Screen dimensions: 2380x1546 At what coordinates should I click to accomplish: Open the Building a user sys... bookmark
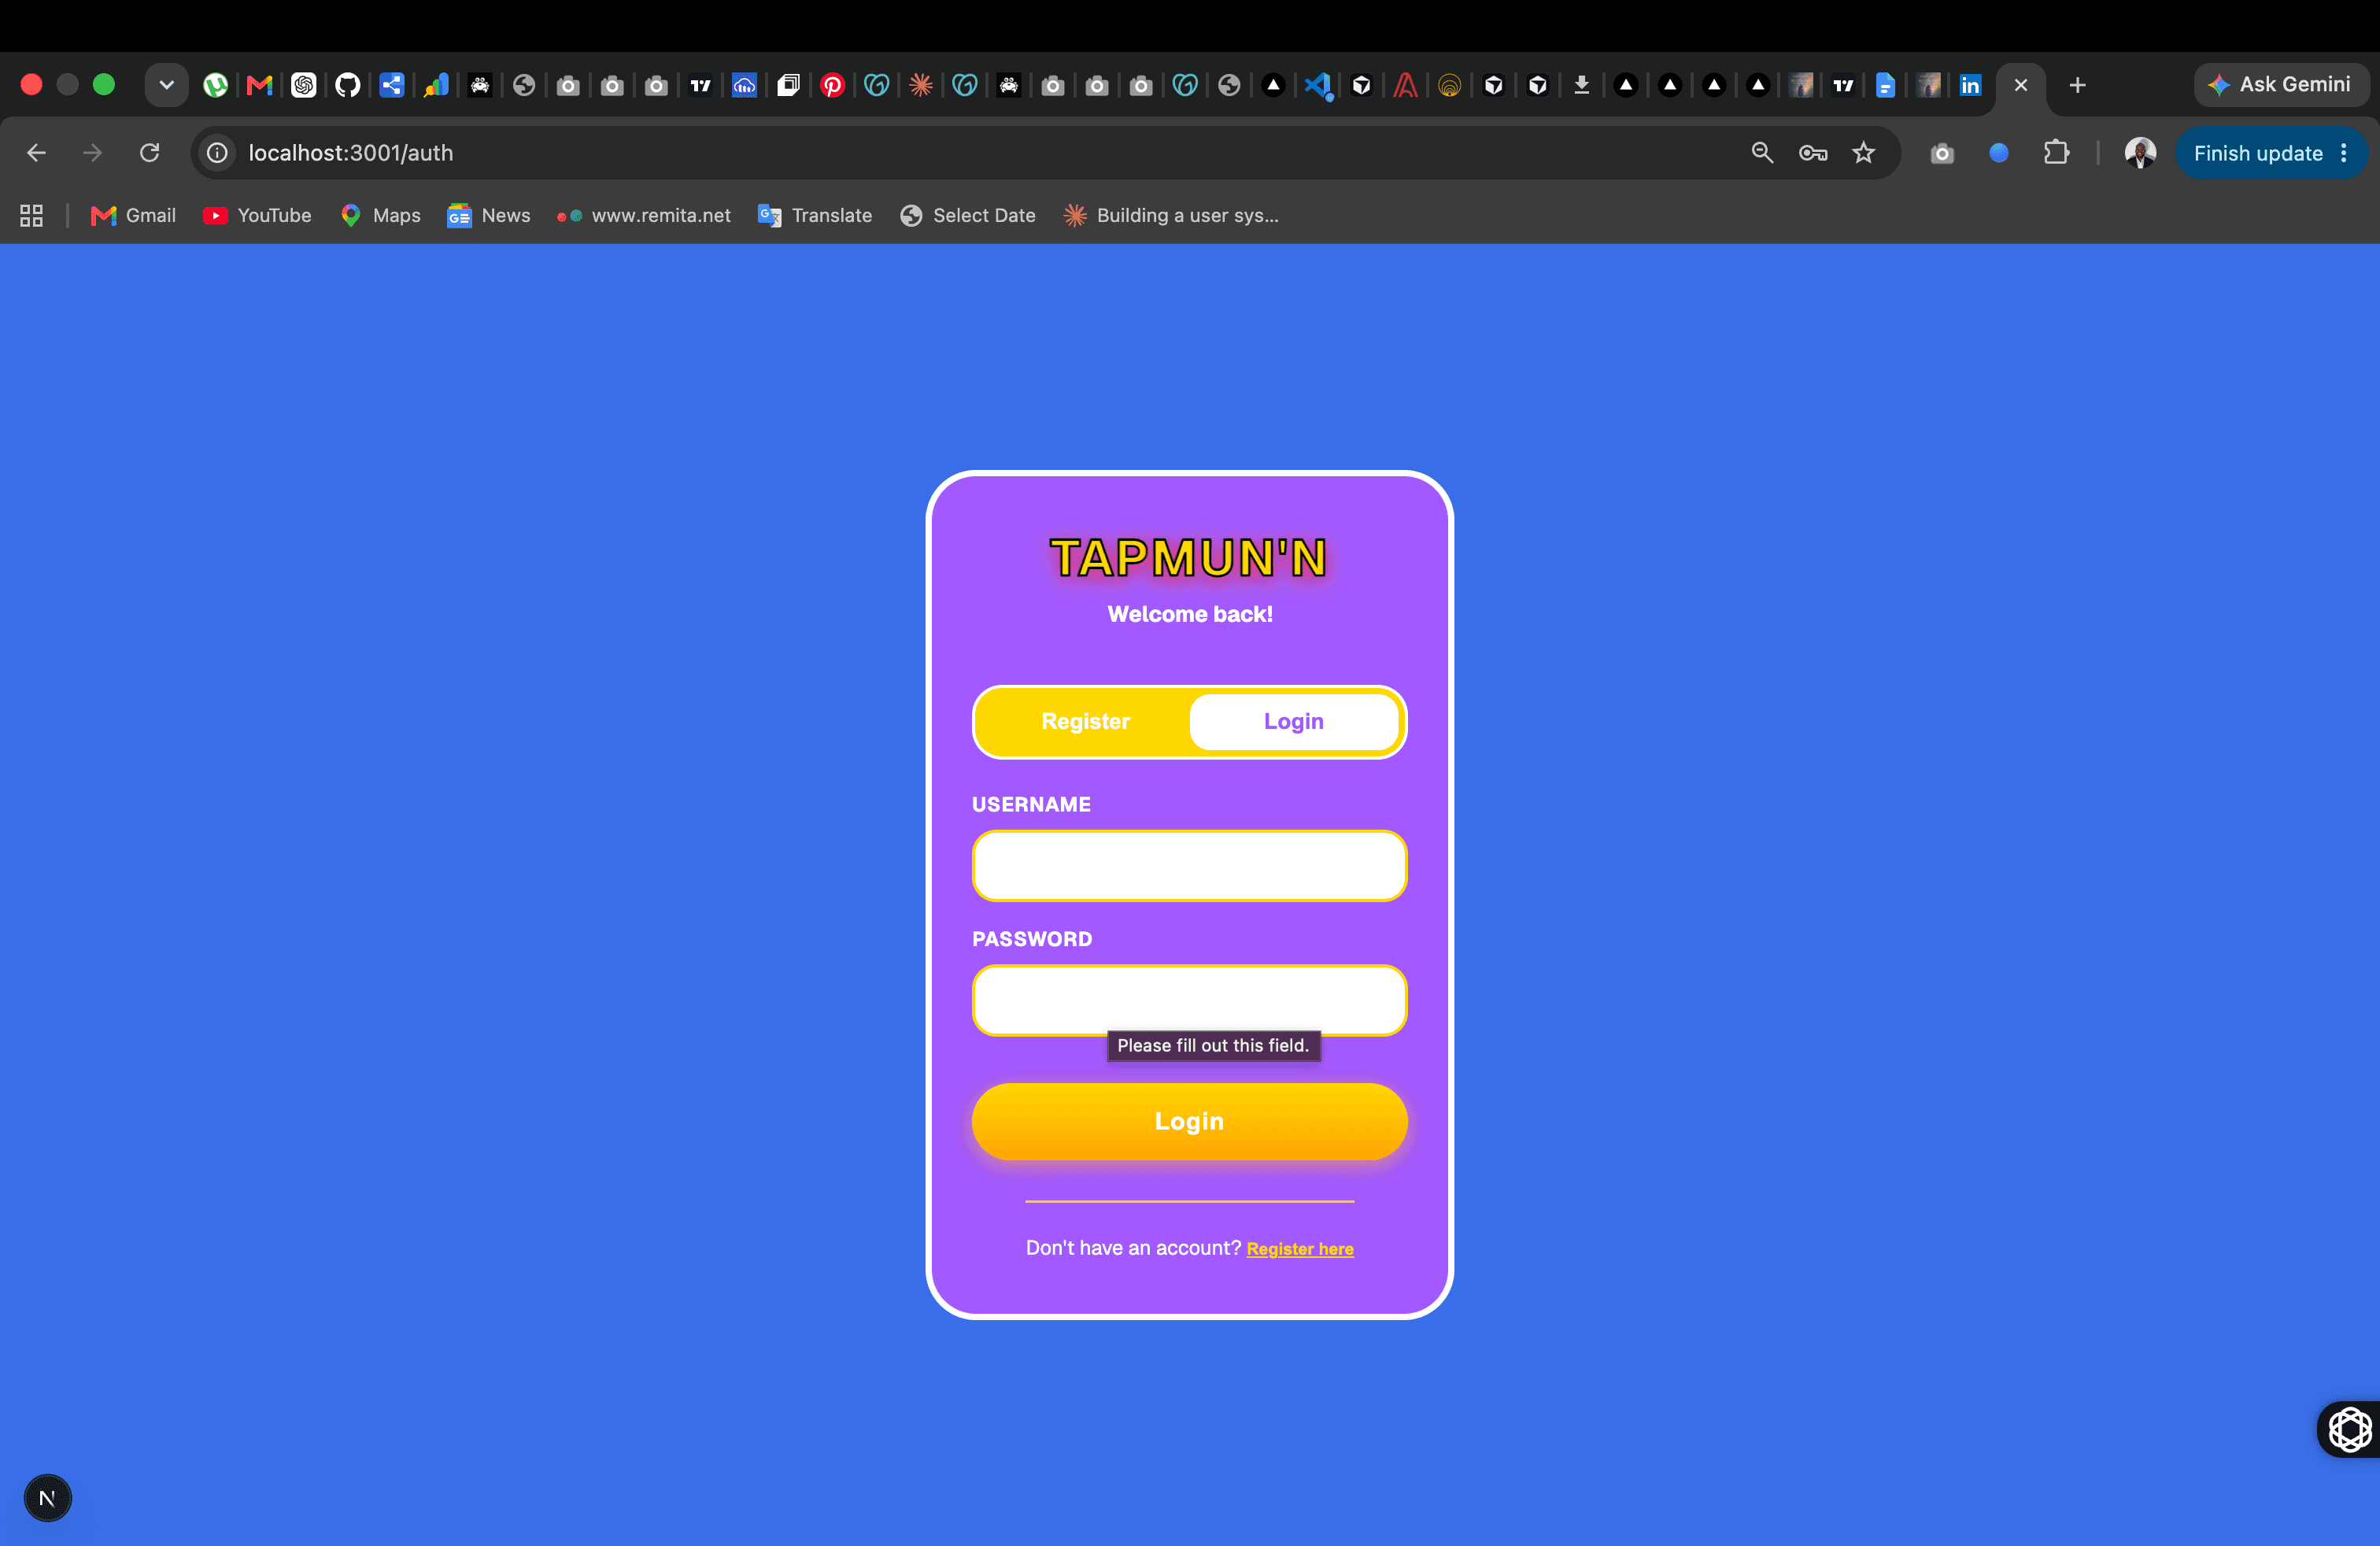(x=1171, y=215)
